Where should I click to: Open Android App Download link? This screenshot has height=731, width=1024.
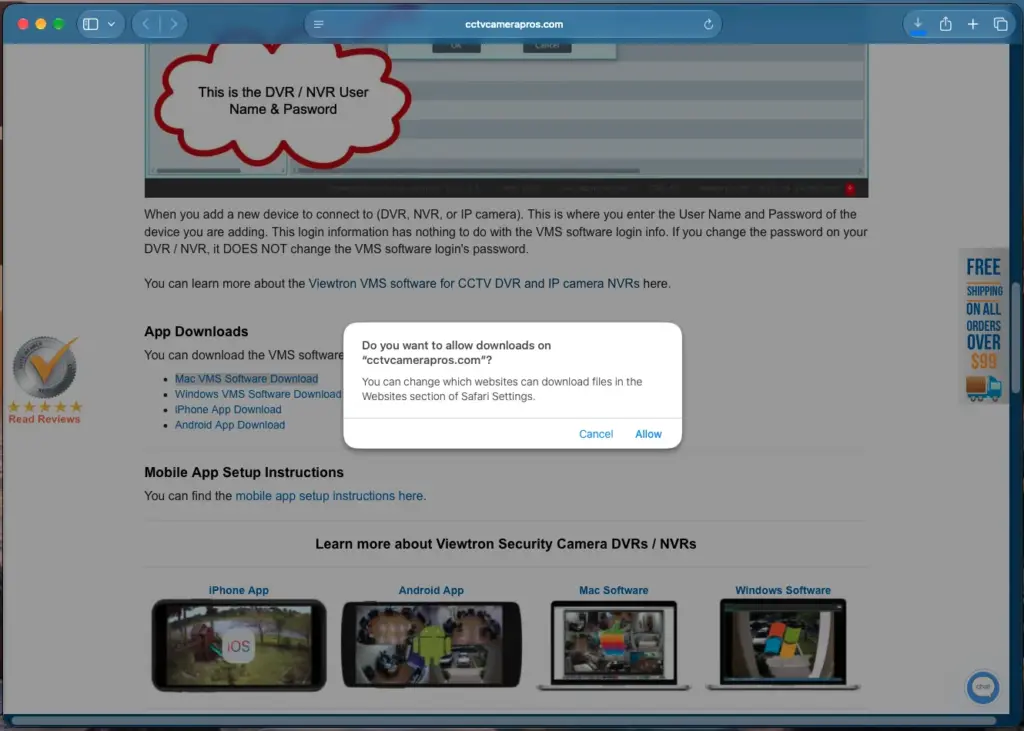(x=230, y=425)
